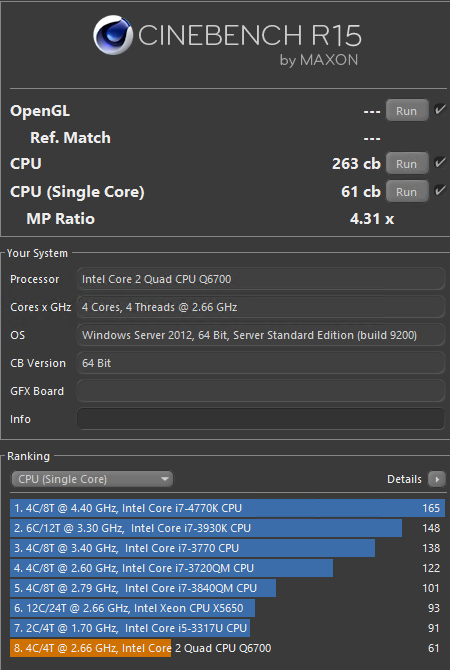Screen dimensions: 450x670
Task: Select the orange Core 2 Quad Q6700 entry
Action: [x=227, y=648]
